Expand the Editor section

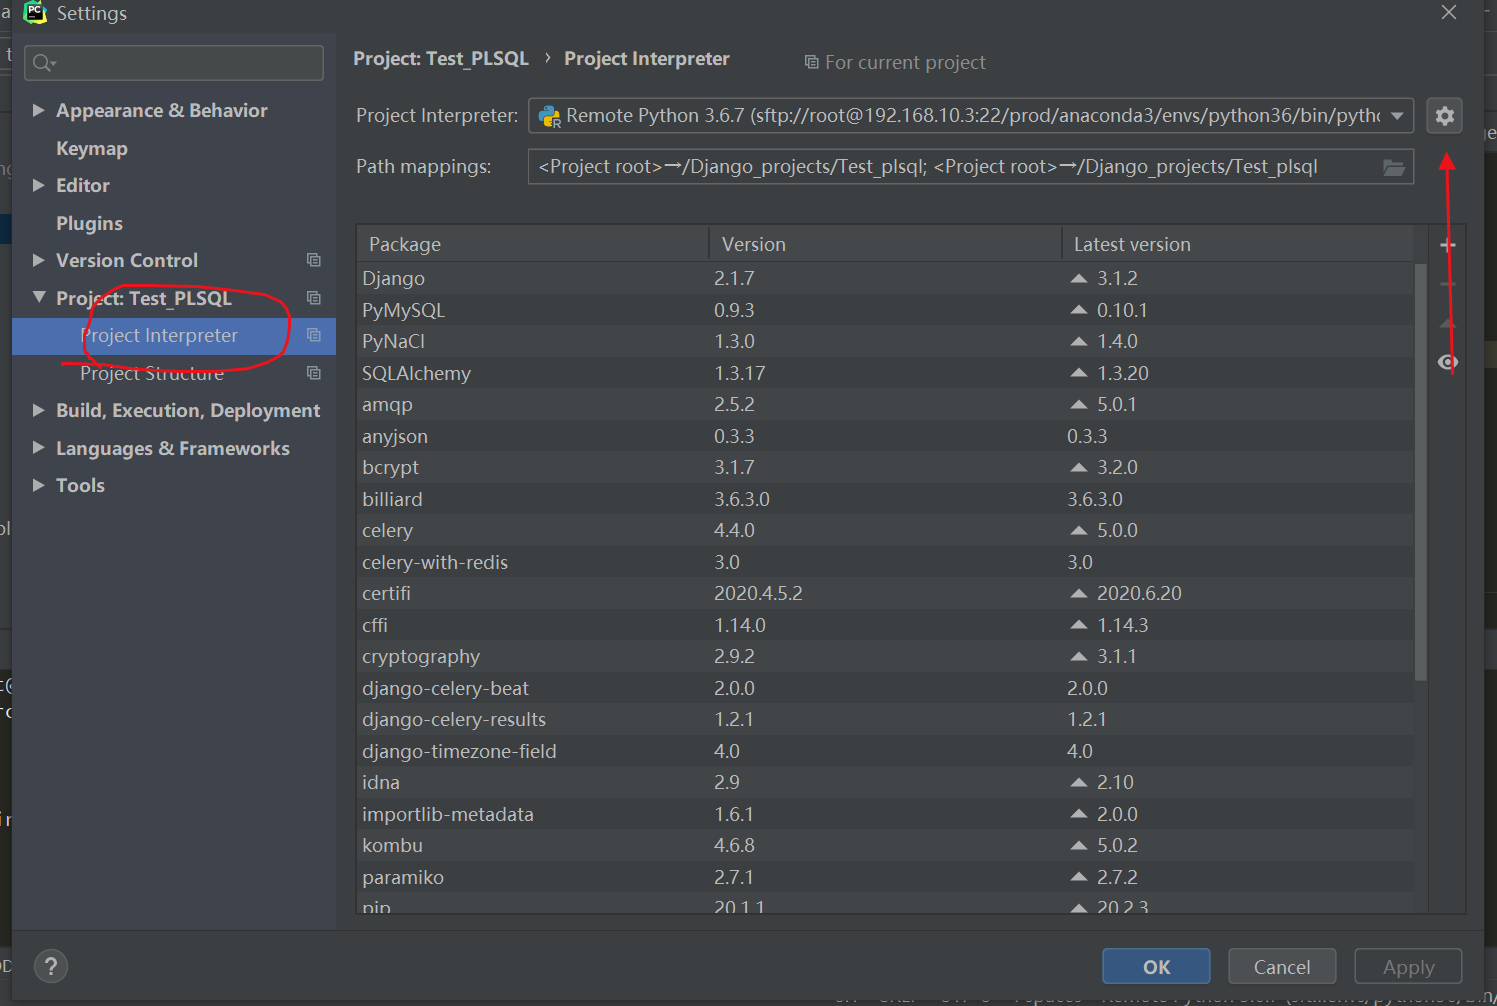coord(38,185)
